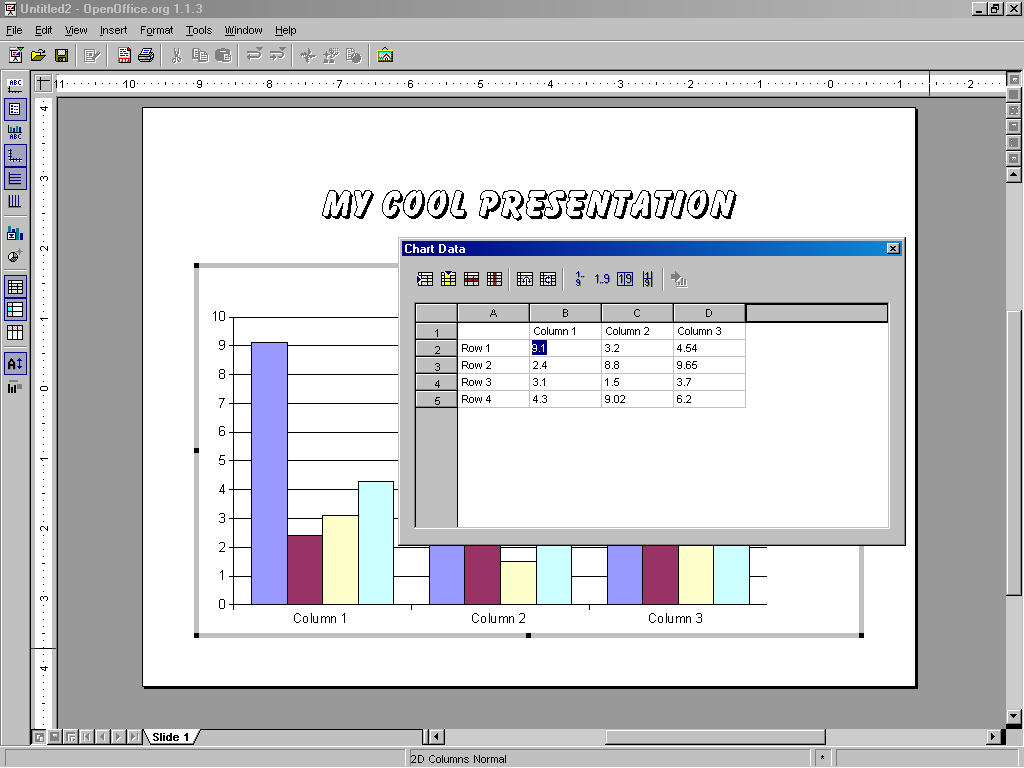1024x768 pixels.
Task: Open the Gallery icon in main toolbar
Action: point(385,55)
